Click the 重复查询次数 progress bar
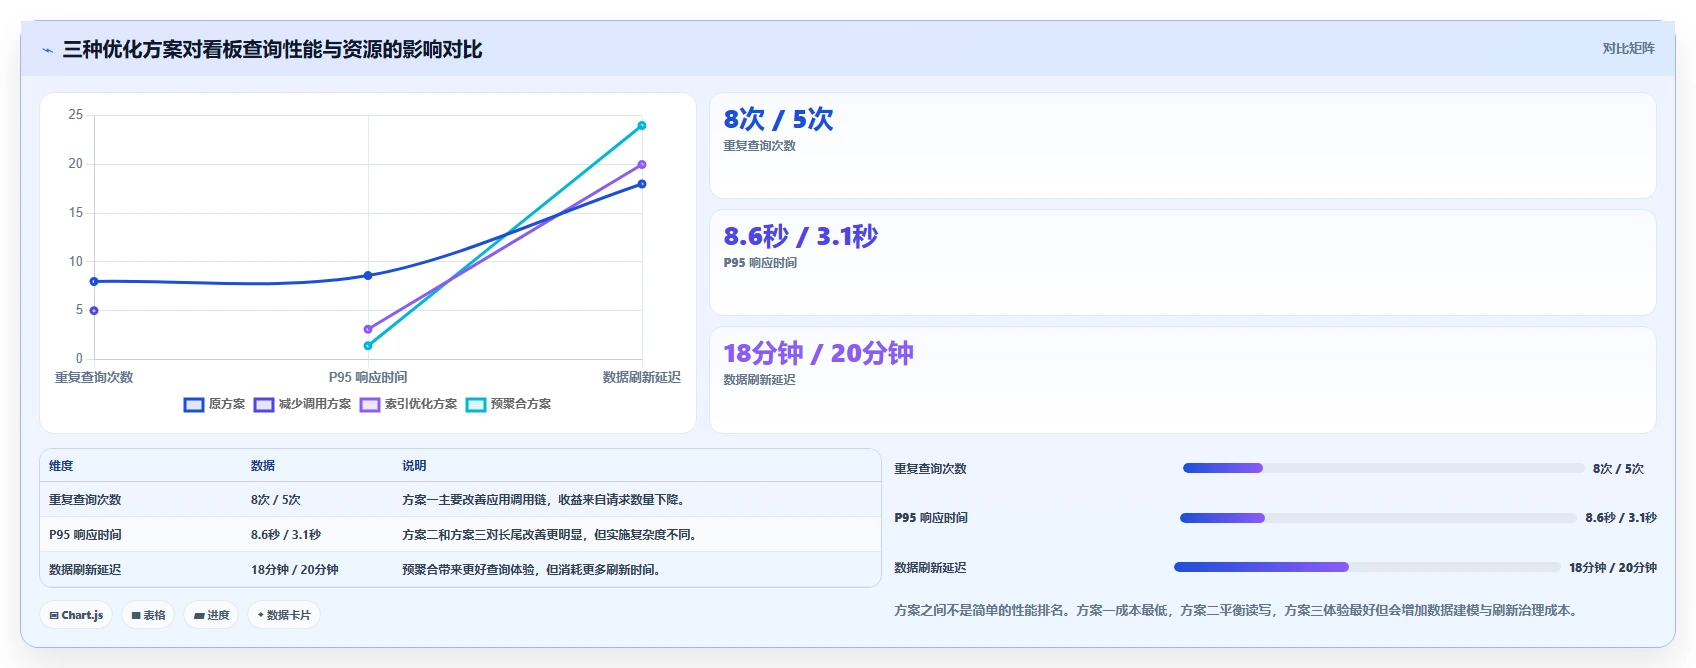 [1384, 468]
